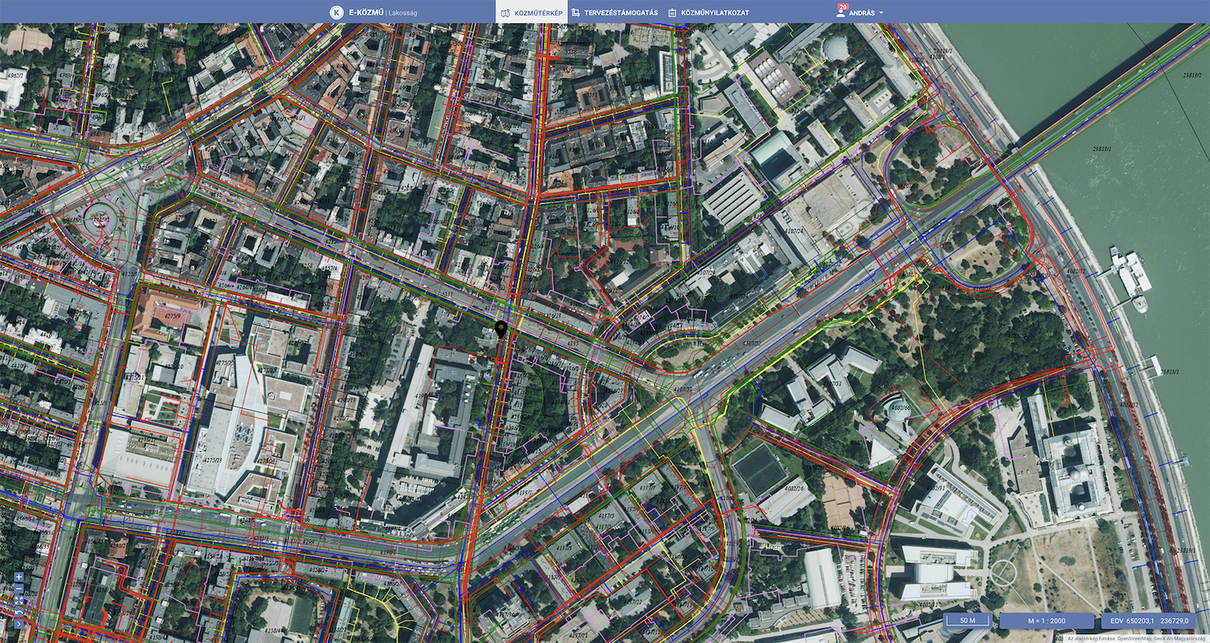This screenshot has width=1210, height=643.
Task: Zoom in with the plus button
Action: (19, 577)
